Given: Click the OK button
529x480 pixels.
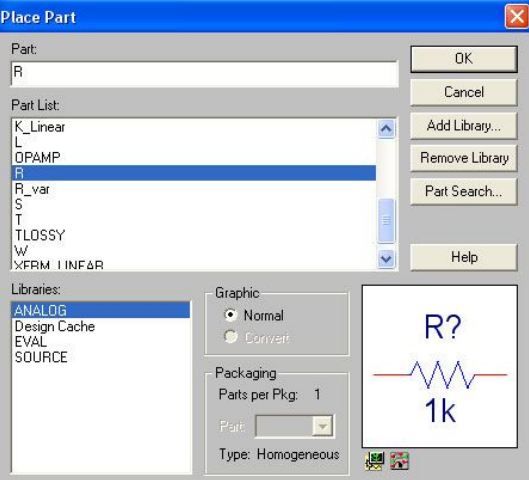Looking at the screenshot, I should (x=464, y=59).
